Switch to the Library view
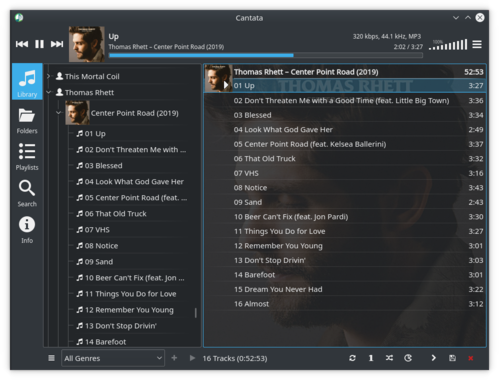The height and width of the screenshot is (380, 499). point(27,81)
